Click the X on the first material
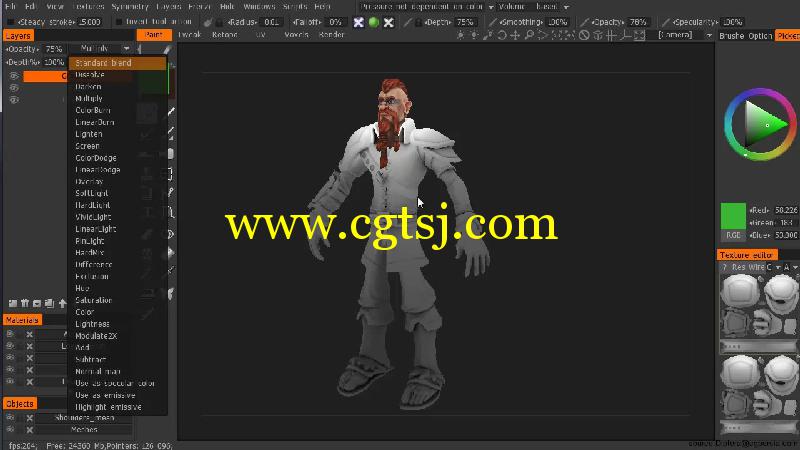The width and height of the screenshot is (800, 450). [x=30, y=334]
